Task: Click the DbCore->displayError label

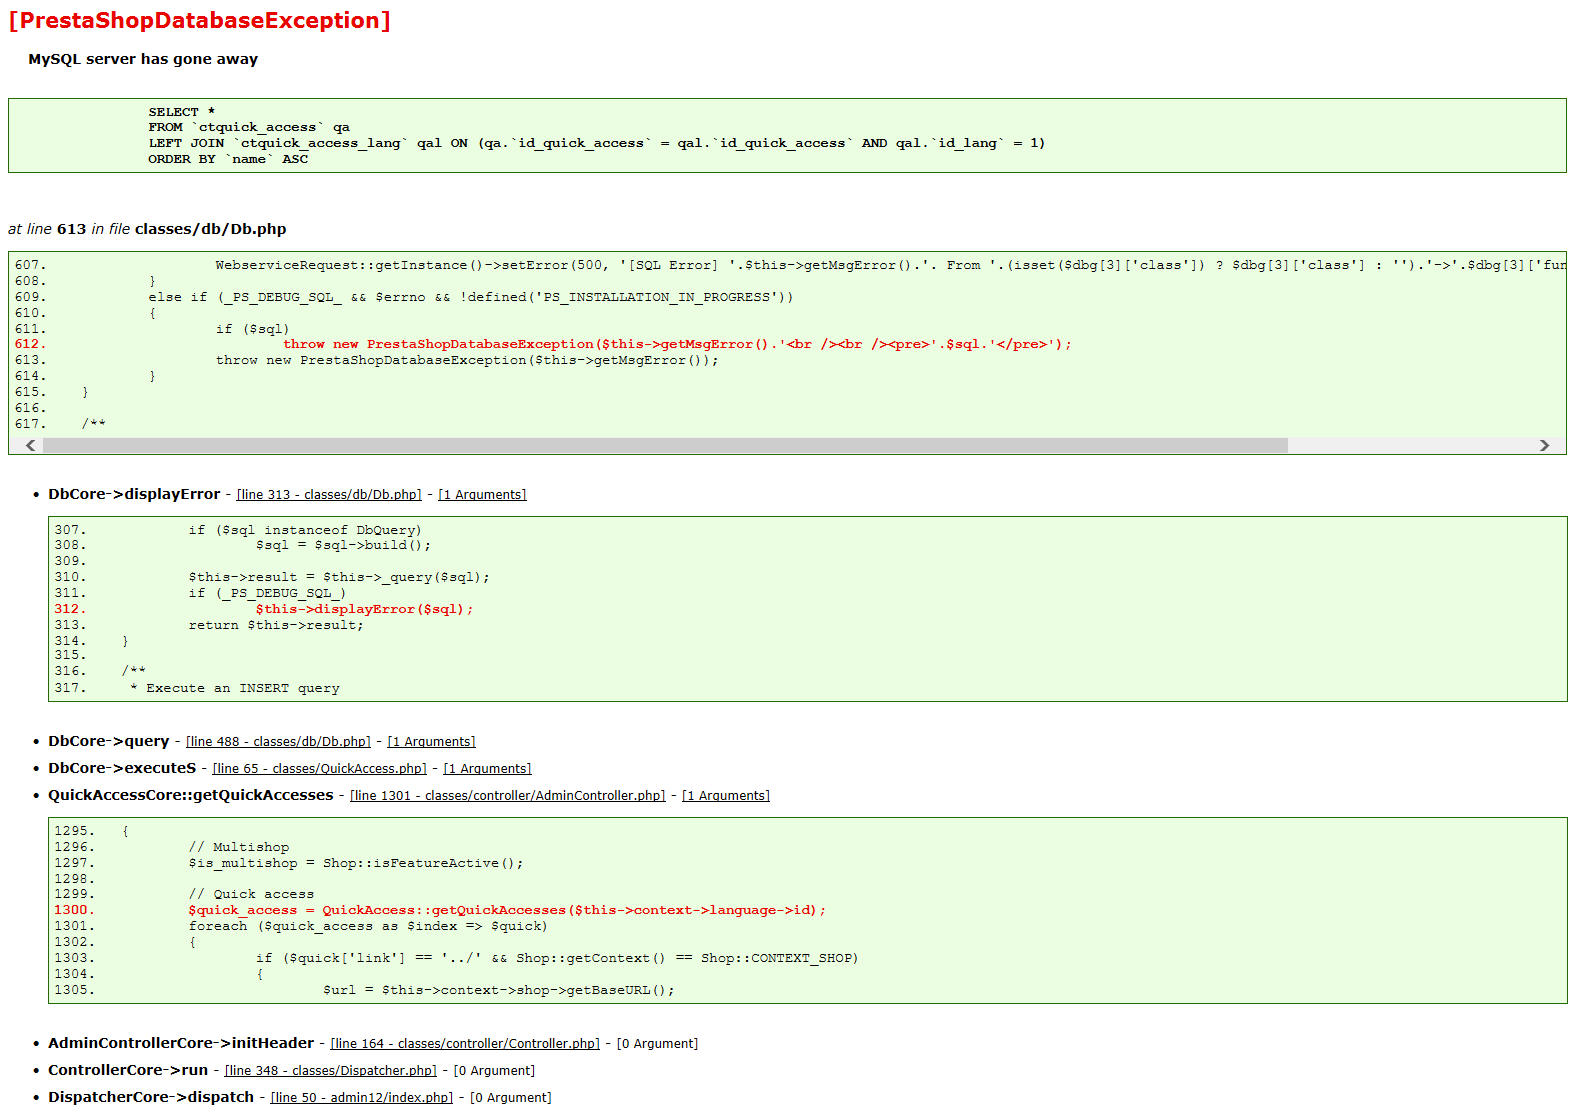Action: [x=134, y=494]
